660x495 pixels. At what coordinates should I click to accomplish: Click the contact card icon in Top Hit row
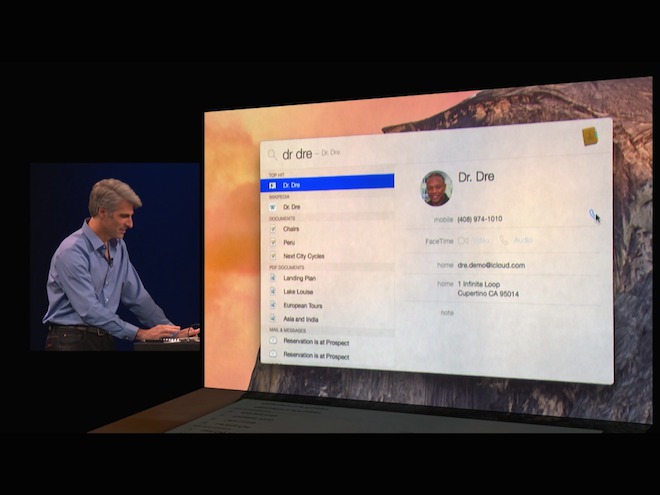(273, 185)
